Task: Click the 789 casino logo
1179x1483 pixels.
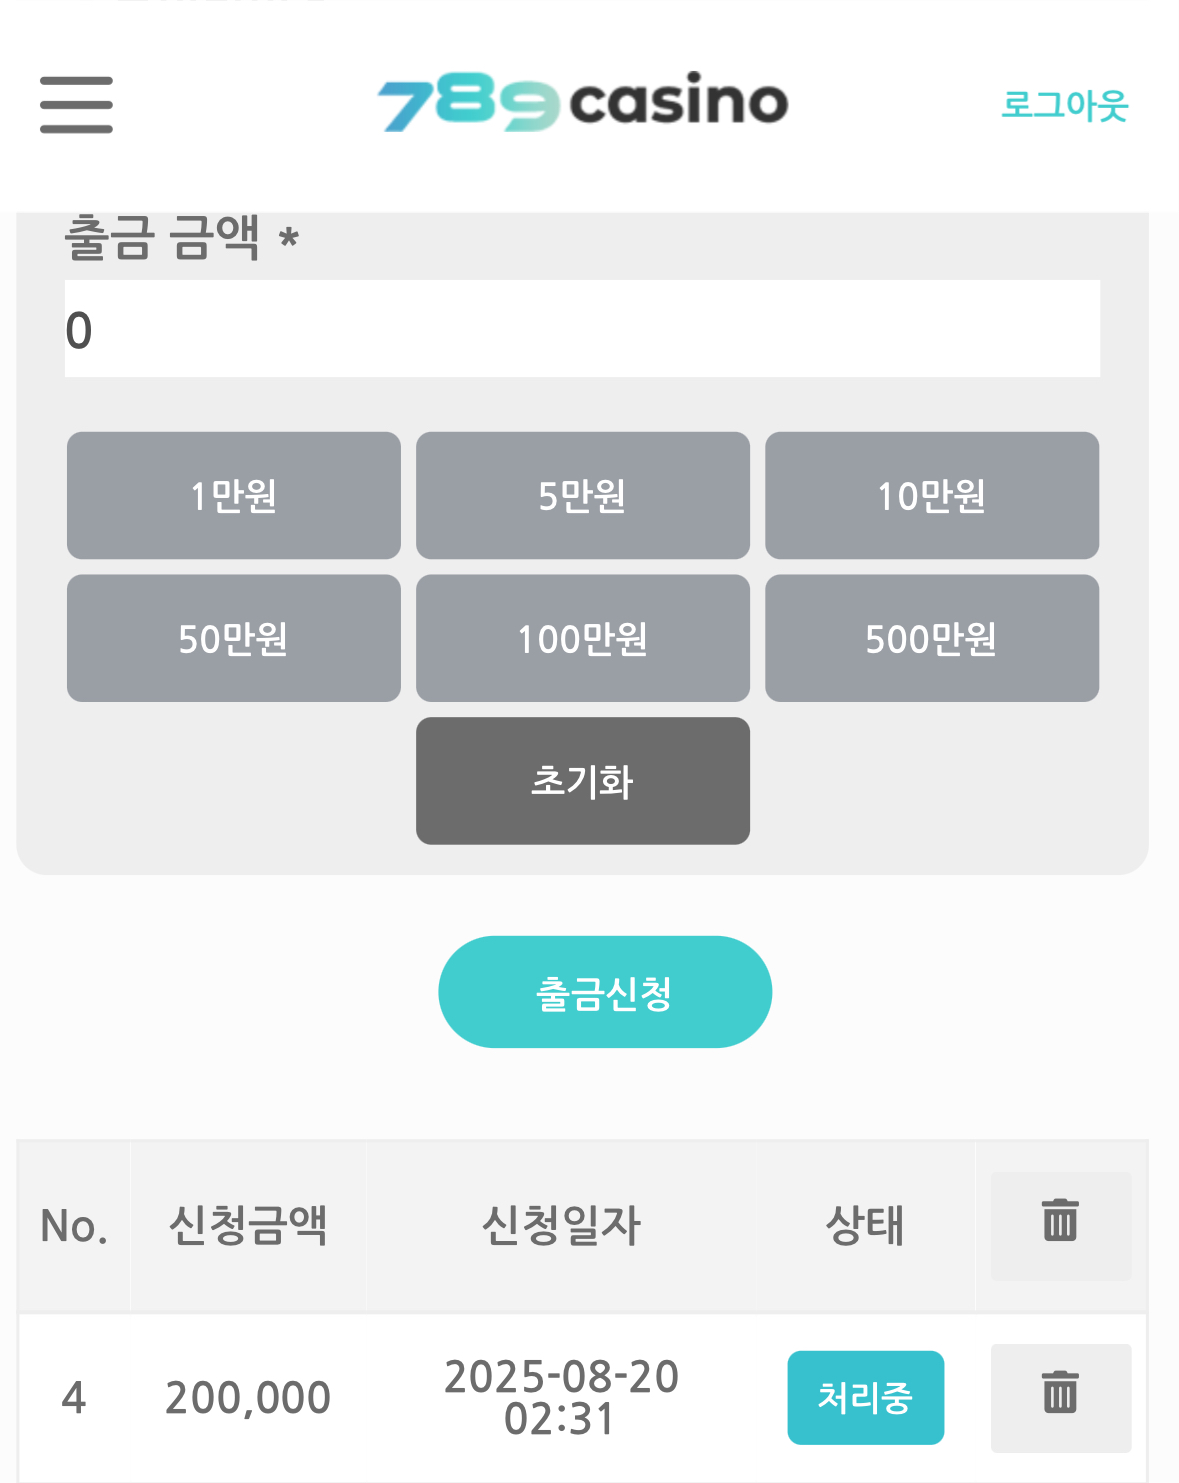Action: (583, 102)
